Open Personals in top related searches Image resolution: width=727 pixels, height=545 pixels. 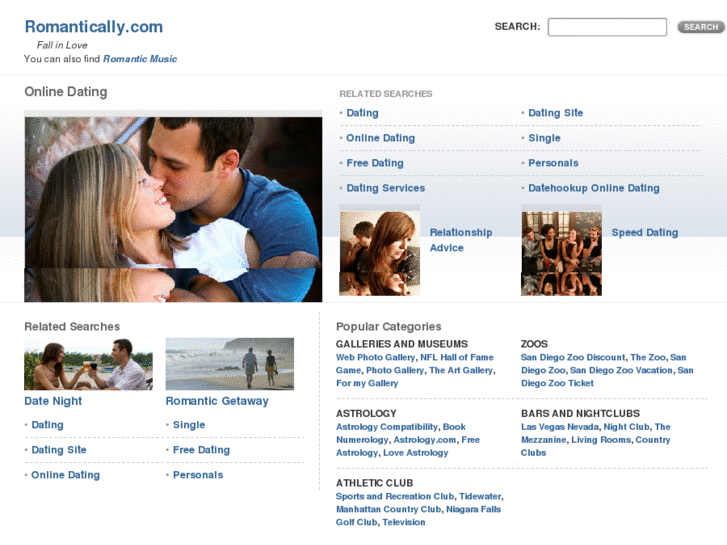pos(553,163)
